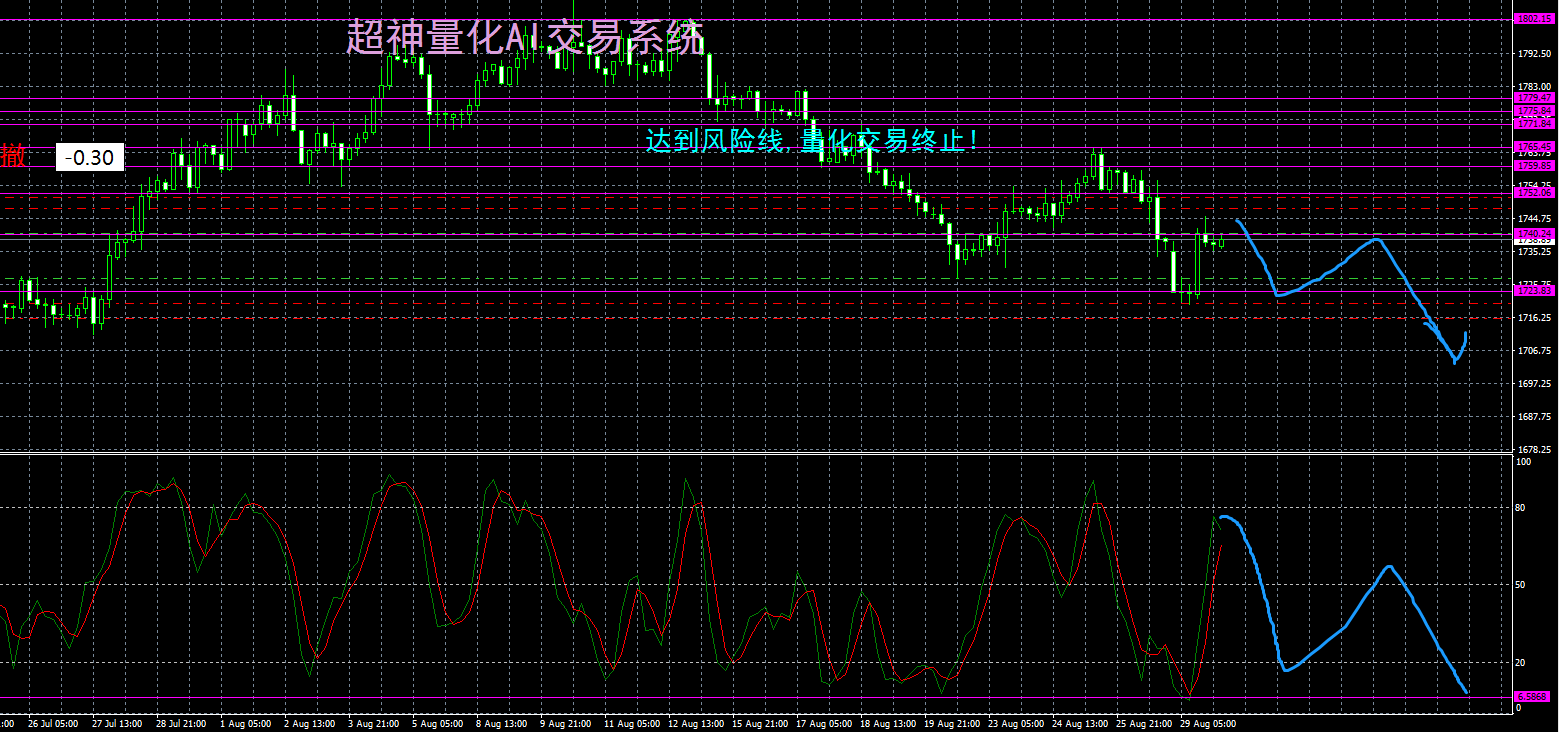Click the 1752.06 price level label
Image resolution: width=1560 pixels, height=732 pixels.
pyautogui.click(x=1534, y=193)
